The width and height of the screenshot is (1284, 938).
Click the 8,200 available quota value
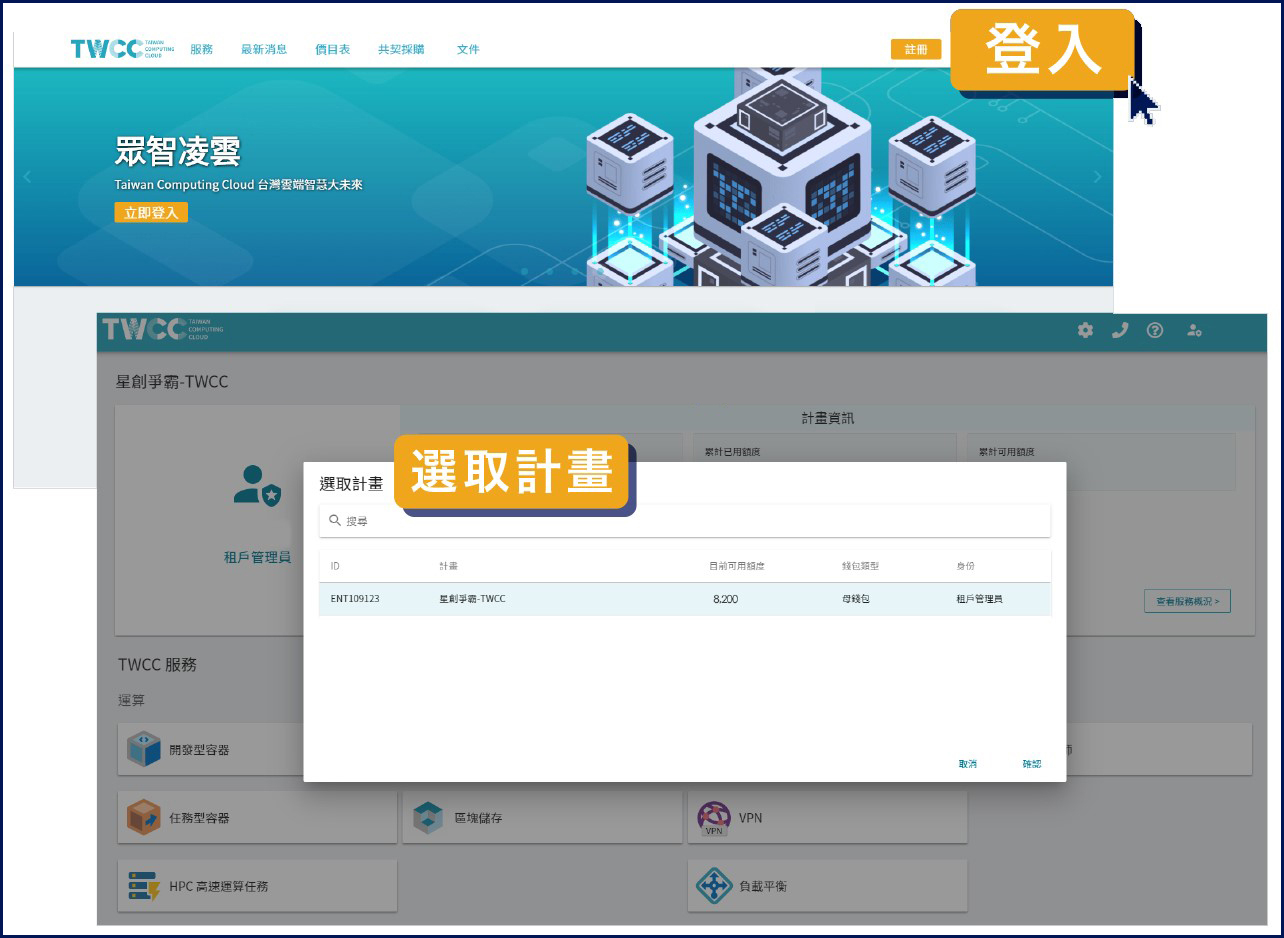click(x=726, y=599)
